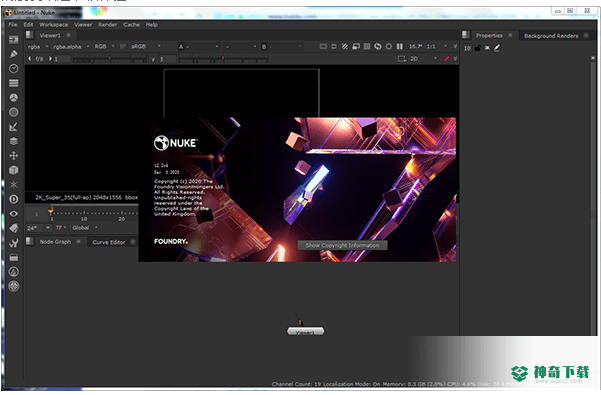
Task: Click the viewer refresh circular-arrows icon
Action: click(x=378, y=46)
